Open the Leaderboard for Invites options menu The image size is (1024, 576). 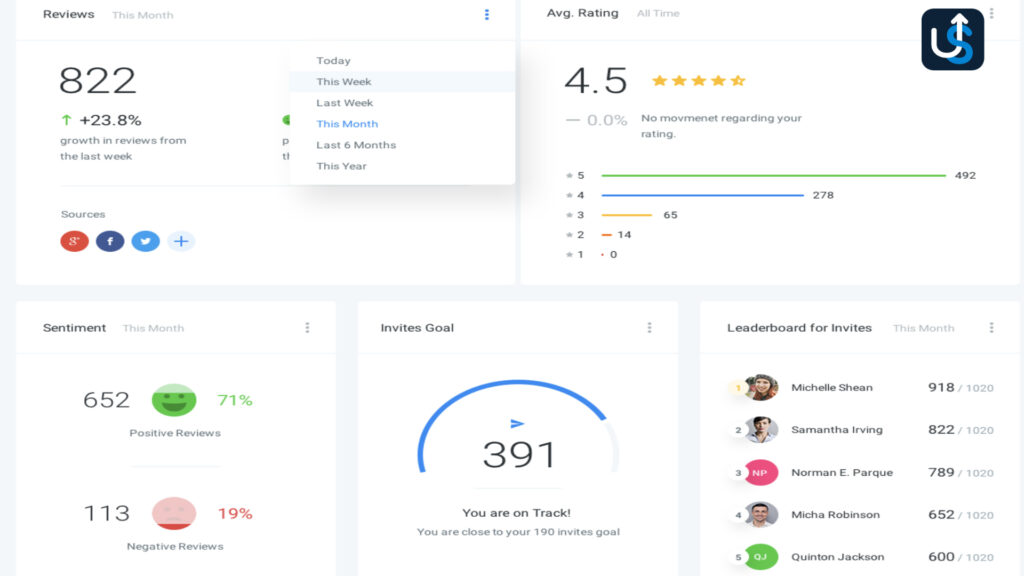click(x=991, y=327)
